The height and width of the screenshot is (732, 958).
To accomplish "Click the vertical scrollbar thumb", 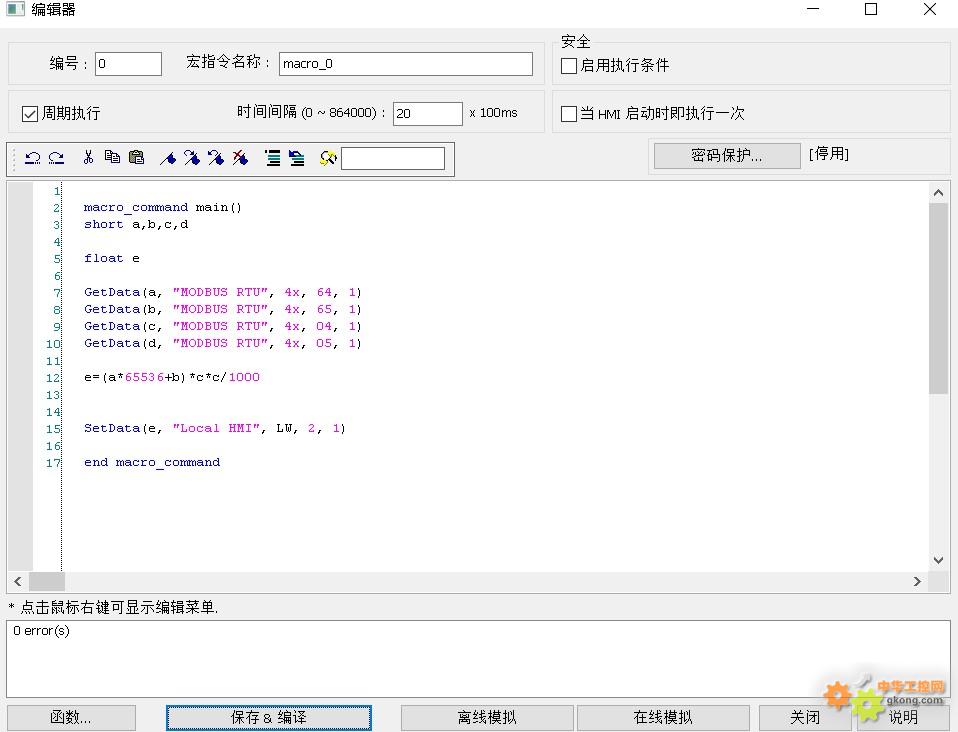I will point(938,298).
